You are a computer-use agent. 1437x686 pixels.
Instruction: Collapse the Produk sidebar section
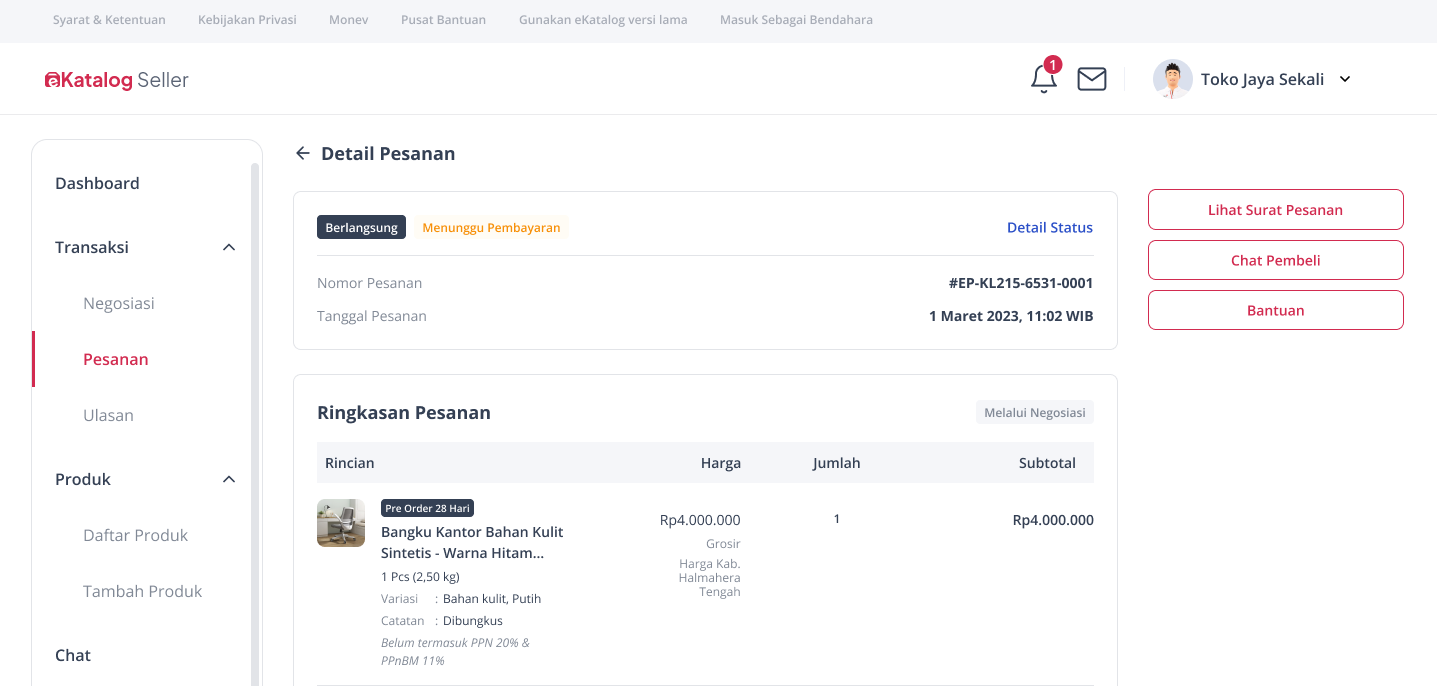pyautogui.click(x=229, y=479)
